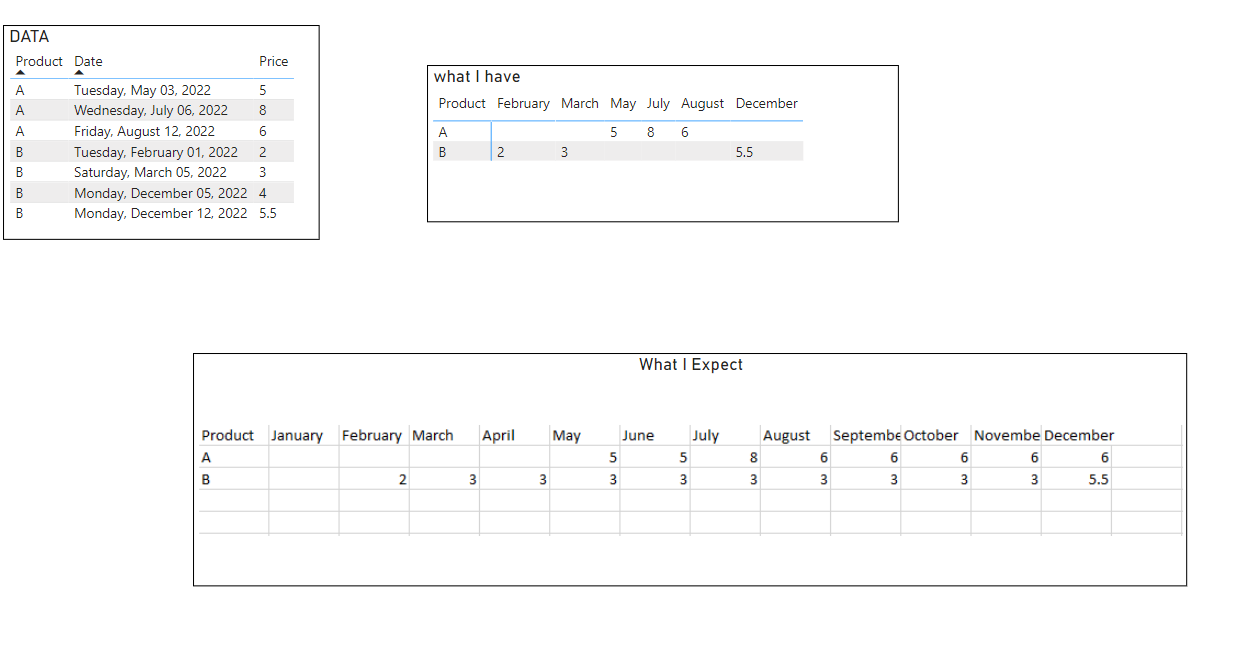Click value 5.5 under December in 'What I Expect'
The image size is (1251, 652).
pos(1098,479)
